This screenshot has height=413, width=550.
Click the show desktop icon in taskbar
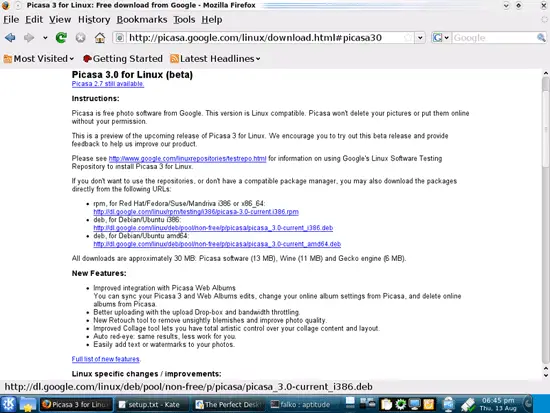(x=350, y=403)
